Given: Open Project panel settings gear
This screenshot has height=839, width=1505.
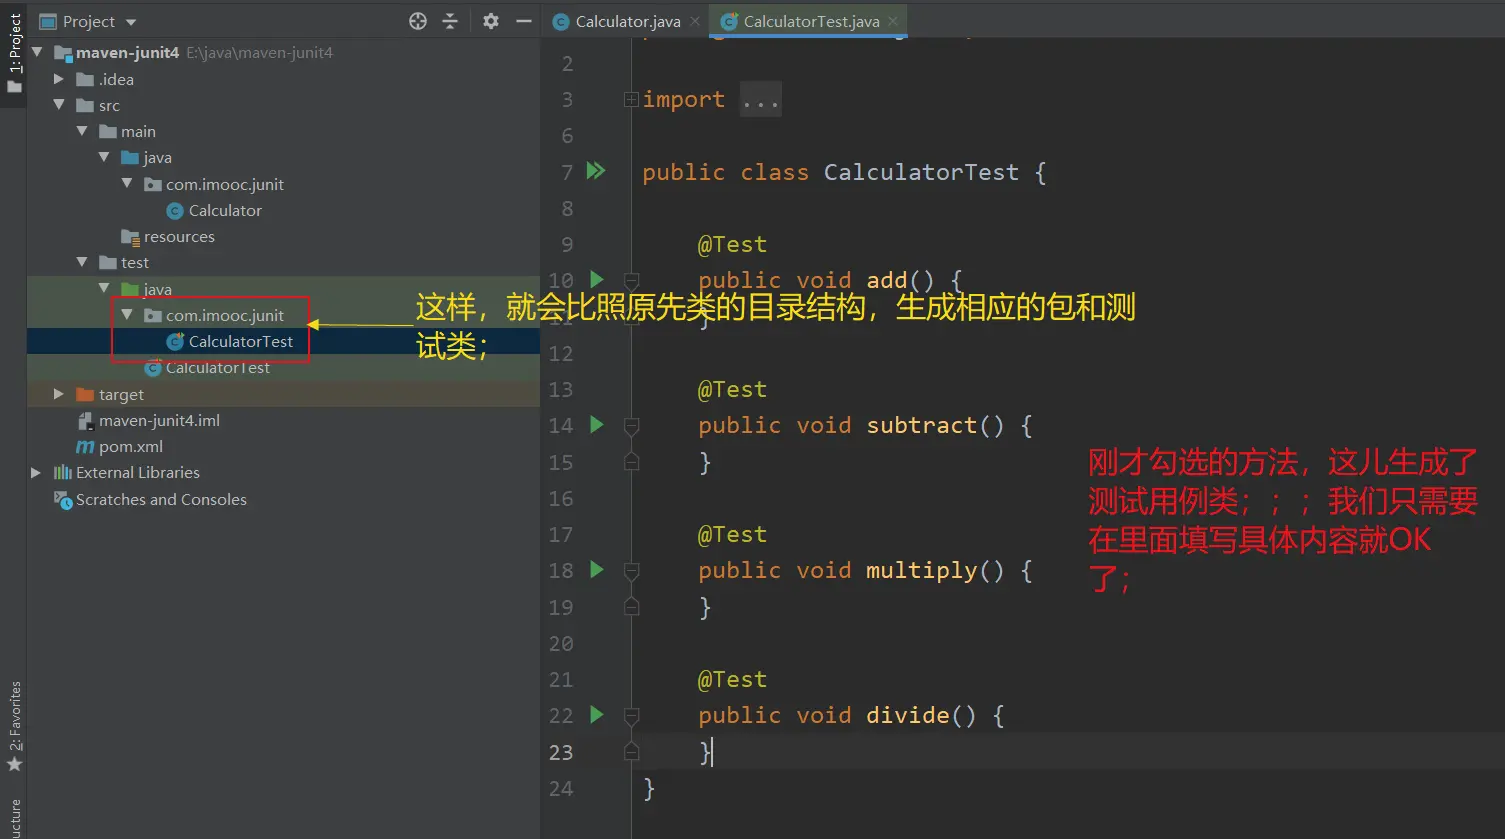Looking at the screenshot, I should [491, 21].
